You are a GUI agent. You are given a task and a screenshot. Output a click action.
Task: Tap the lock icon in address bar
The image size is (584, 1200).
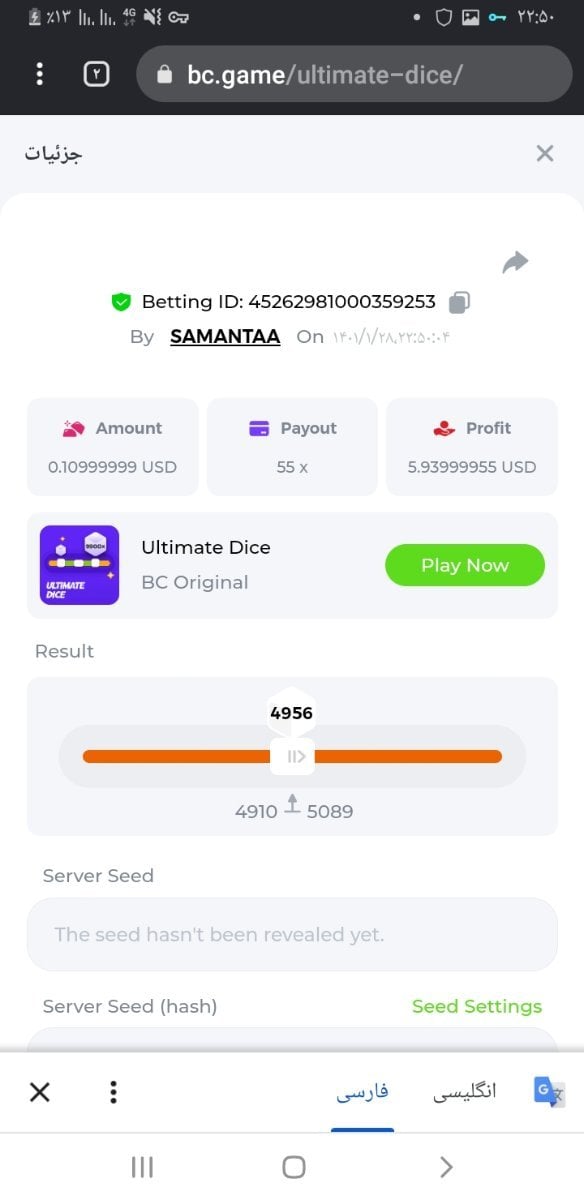coord(166,74)
